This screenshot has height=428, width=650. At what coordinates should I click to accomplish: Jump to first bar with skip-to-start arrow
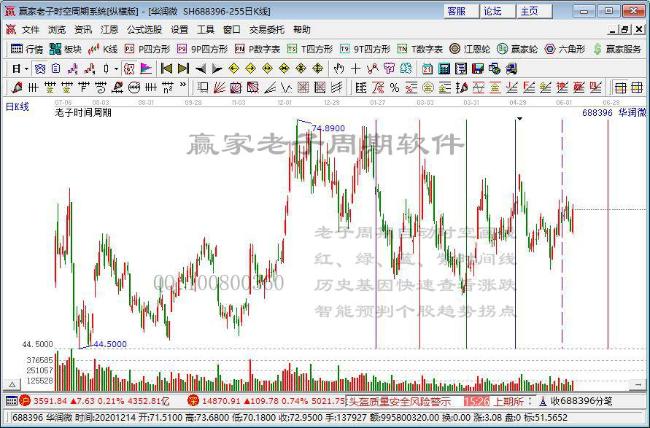[x=166, y=68]
